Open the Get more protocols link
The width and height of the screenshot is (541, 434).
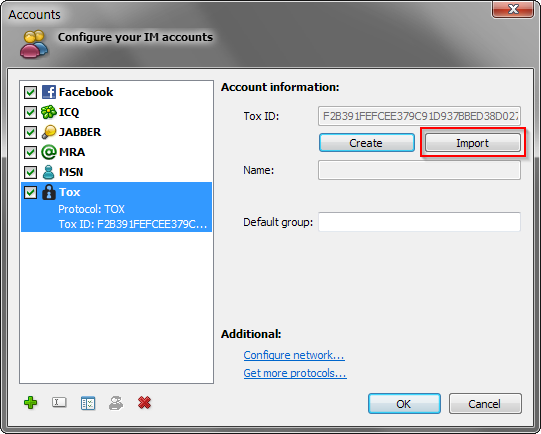click(295, 373)
